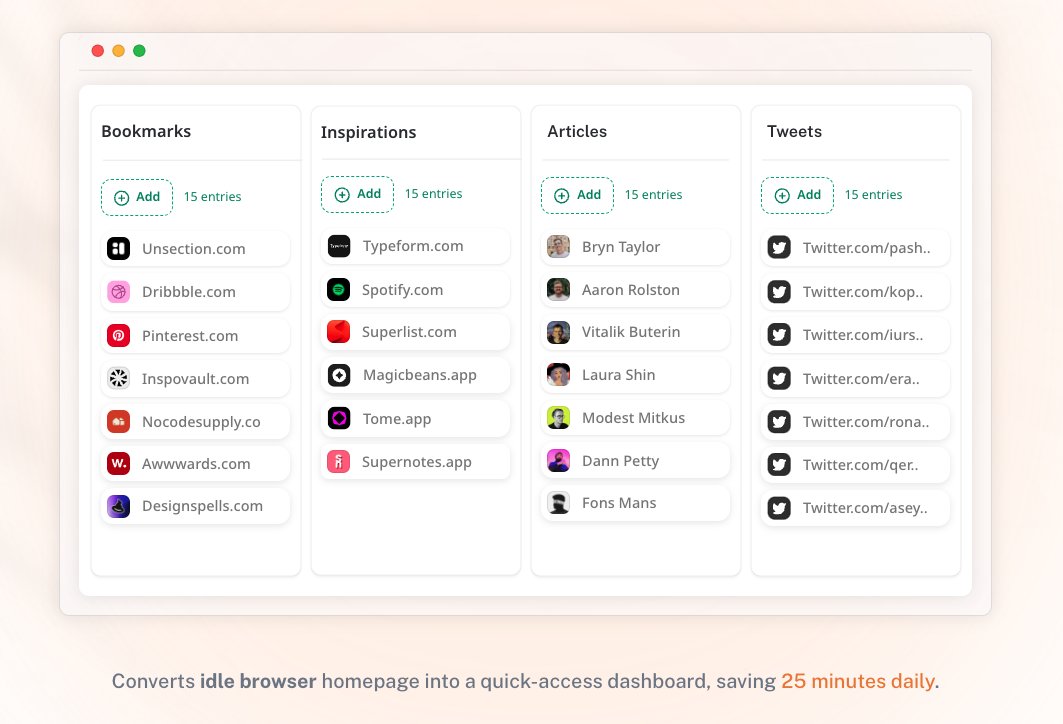This screenshot has width=1063, height=724.
Task: Open the Twitter.com/kop tweet entry
Action: [x=855, y=291]
